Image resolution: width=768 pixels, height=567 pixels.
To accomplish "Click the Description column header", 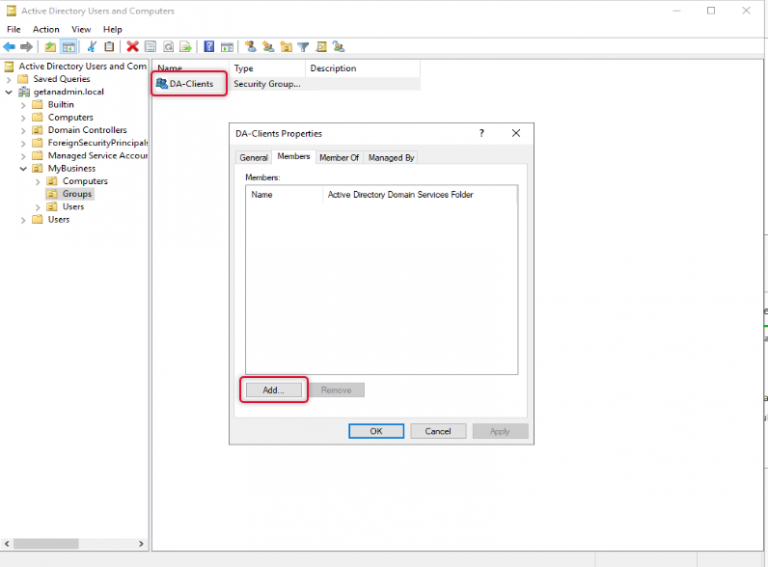I will point(363,69).
